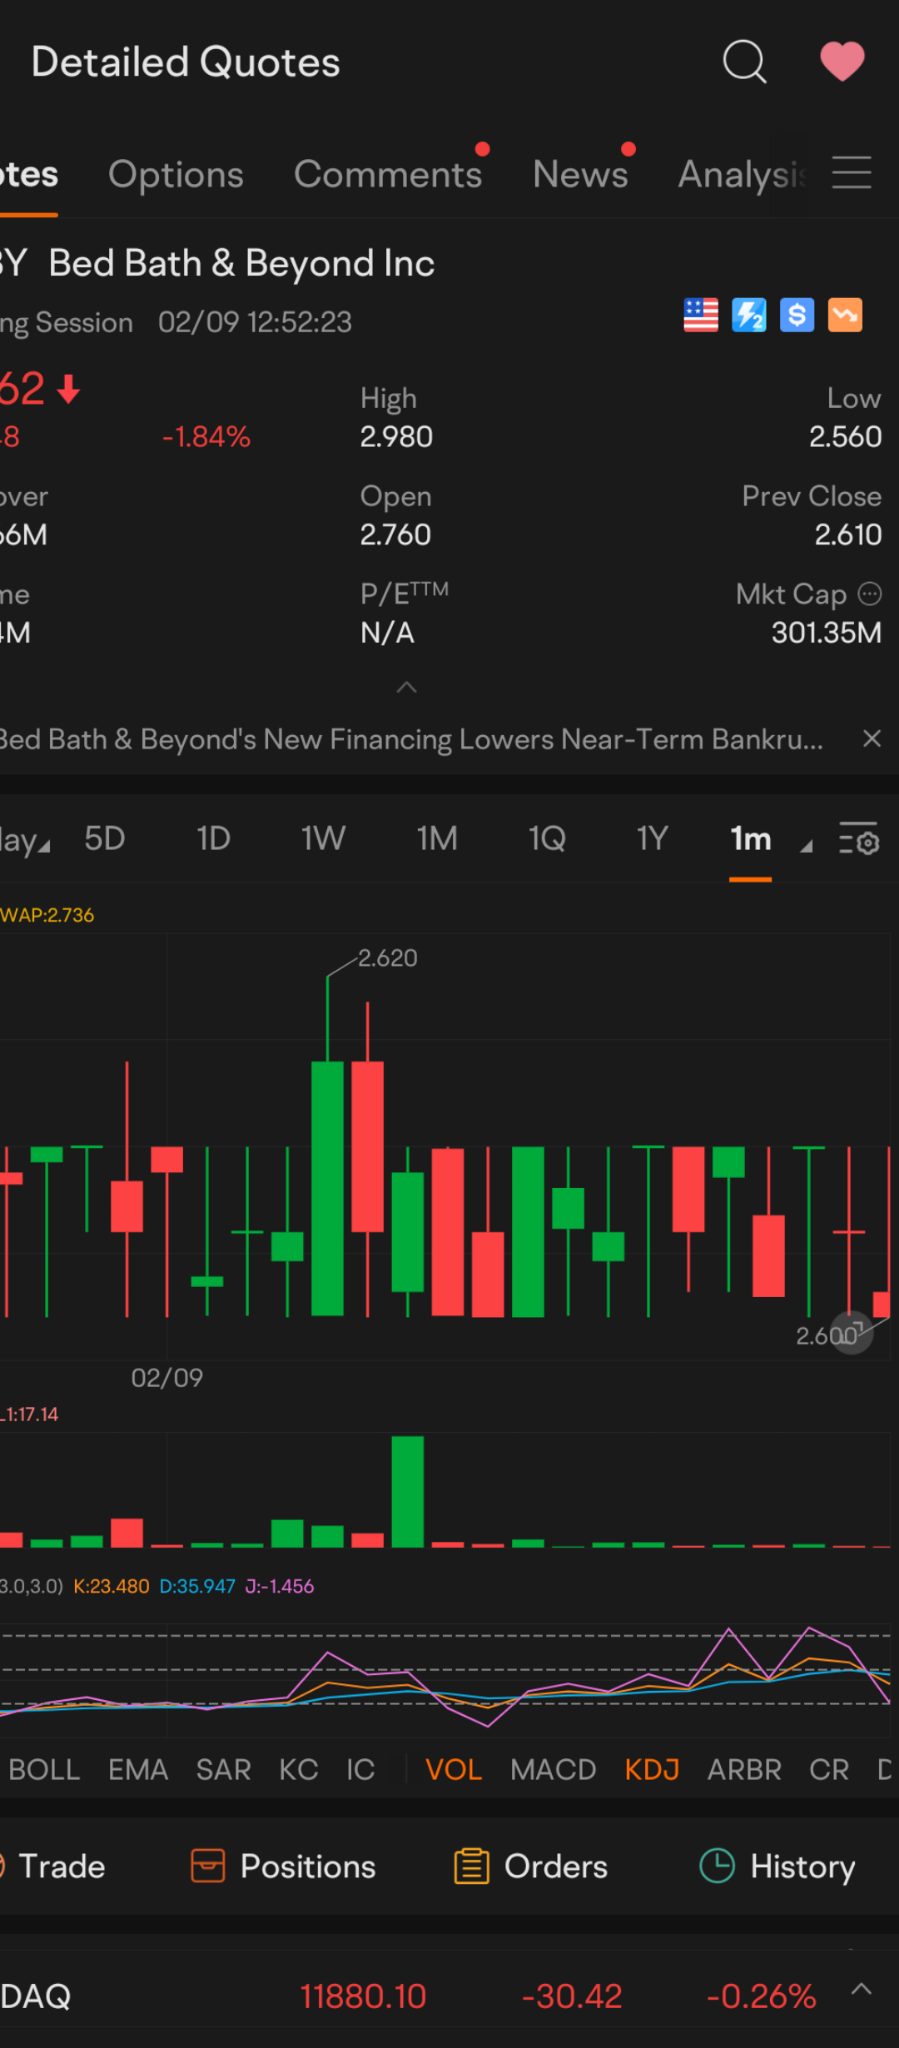This screenshot has width=899, height=2048.
Task: Tap the High 2.980 value
Action: point(396,436)
